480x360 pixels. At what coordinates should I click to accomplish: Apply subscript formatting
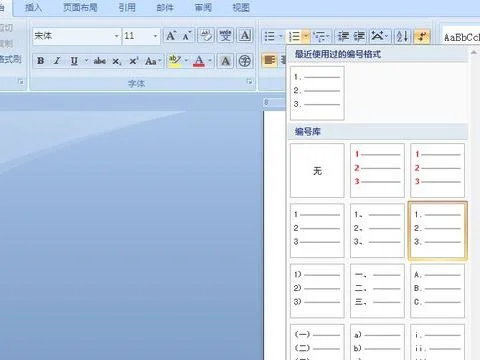click(117, 61)
